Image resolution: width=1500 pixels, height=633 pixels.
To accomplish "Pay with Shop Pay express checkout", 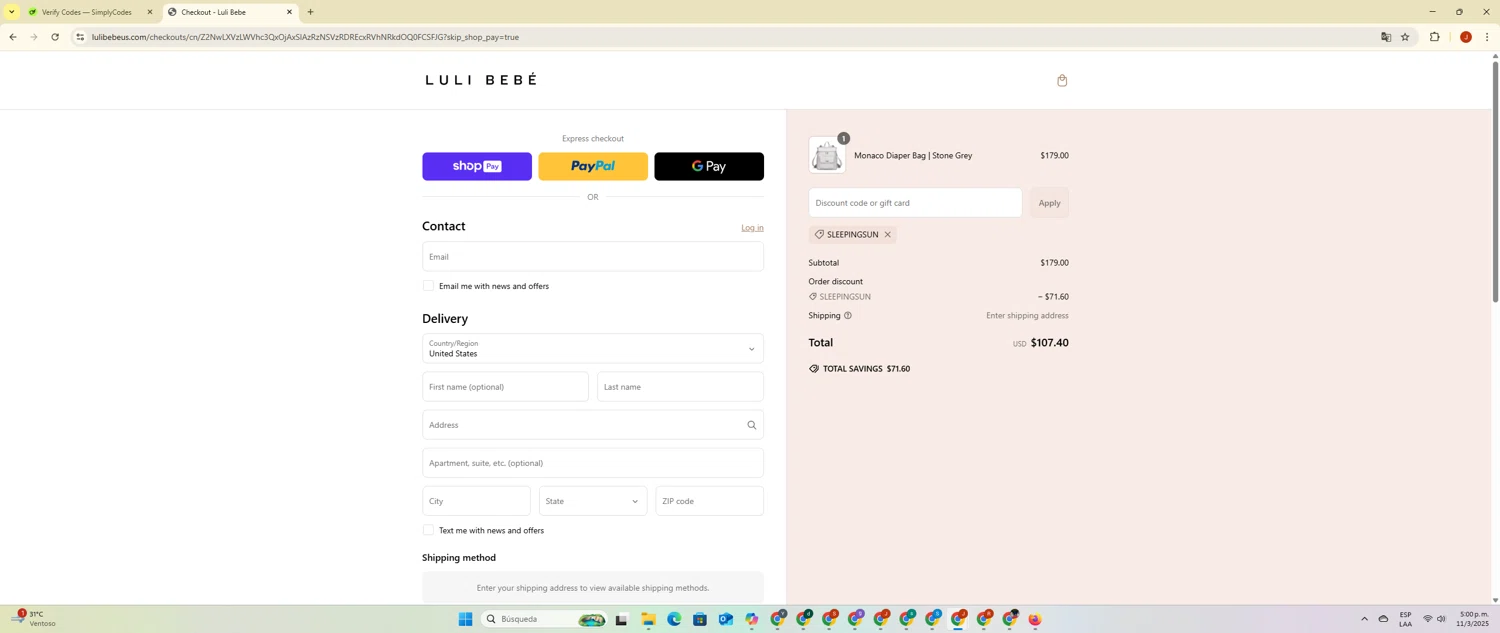I will (x=477, y=167).
